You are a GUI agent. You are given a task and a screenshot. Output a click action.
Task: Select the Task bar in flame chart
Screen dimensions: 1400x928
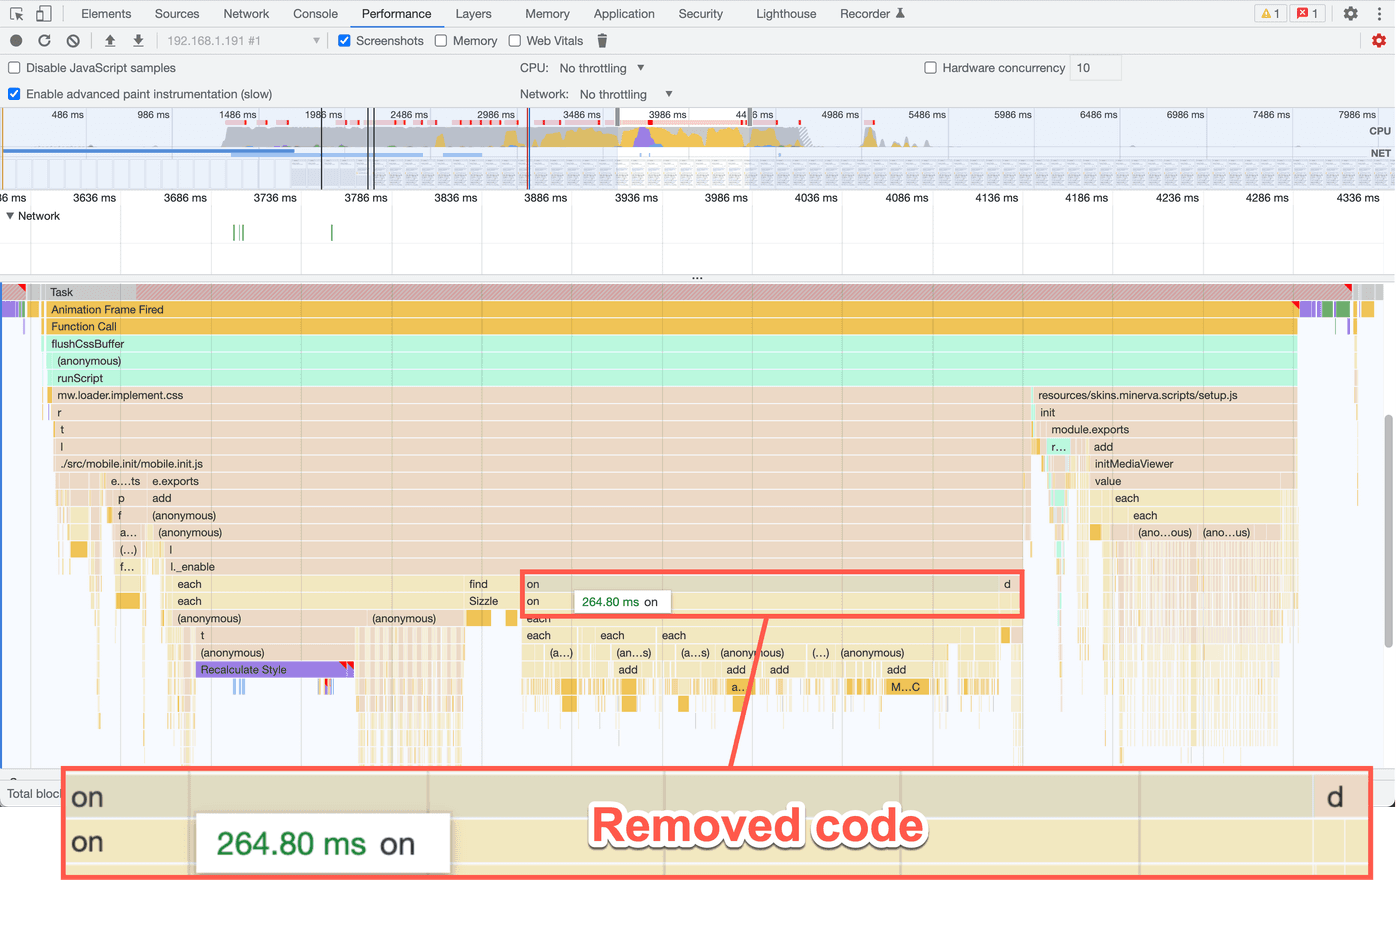(x=700, y=292)
